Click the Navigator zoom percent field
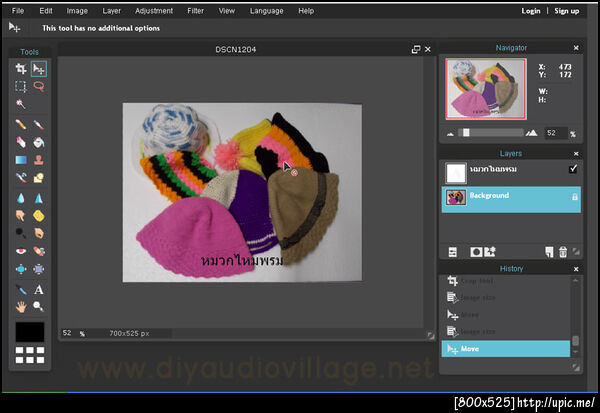The height and width of the screenshot is (413, 600). [556, 133]
